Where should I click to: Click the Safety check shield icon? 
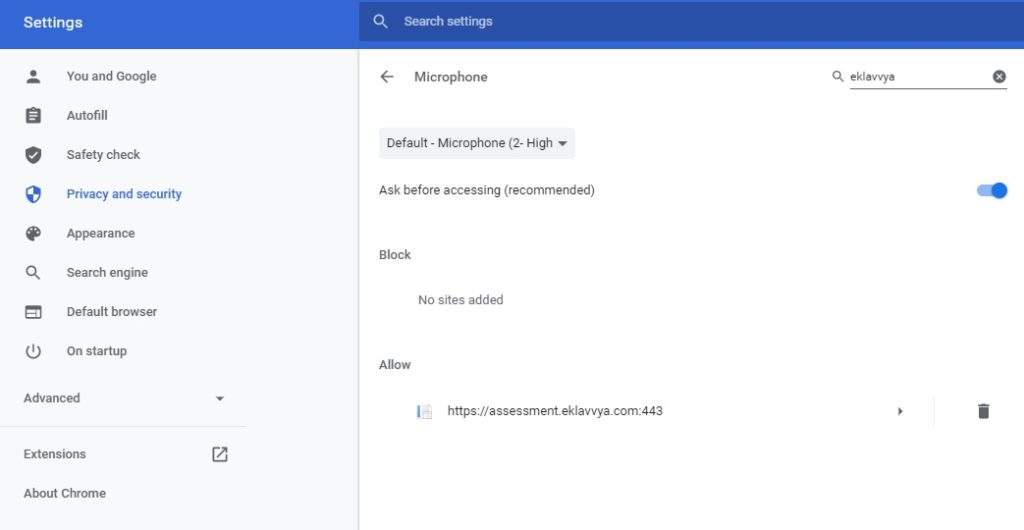33,155
